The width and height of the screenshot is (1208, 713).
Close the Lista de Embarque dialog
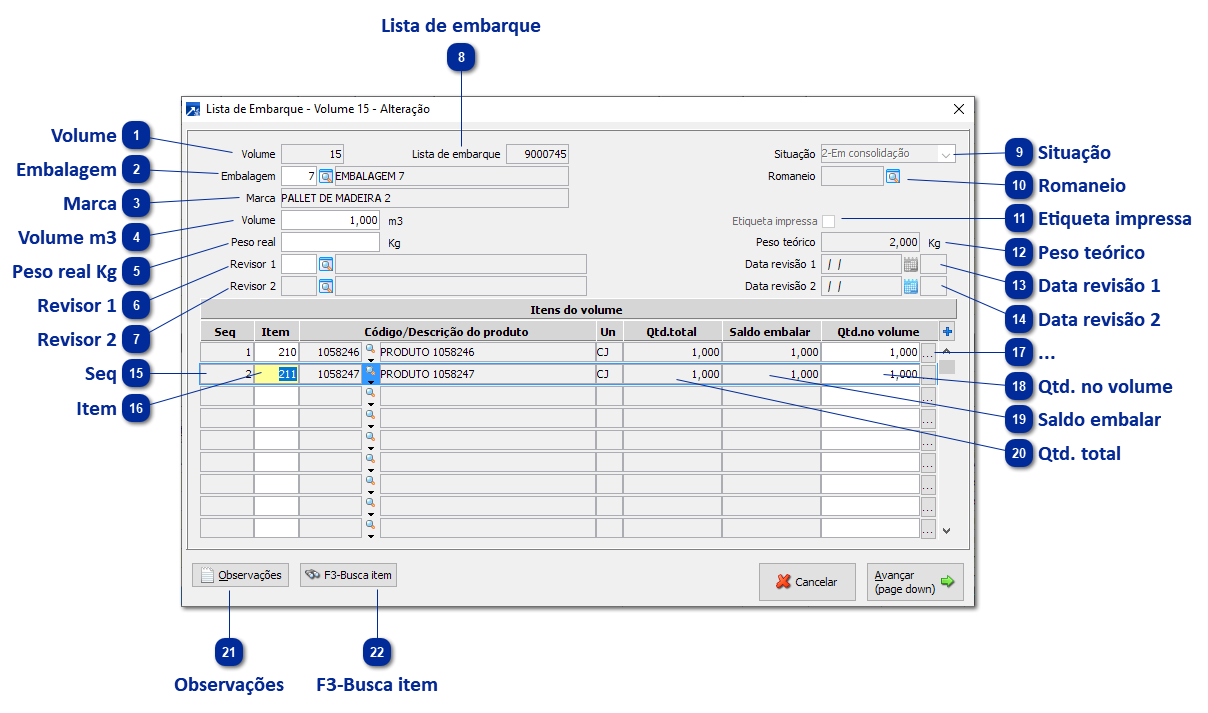pyautogui.click(x=959, y=109)
